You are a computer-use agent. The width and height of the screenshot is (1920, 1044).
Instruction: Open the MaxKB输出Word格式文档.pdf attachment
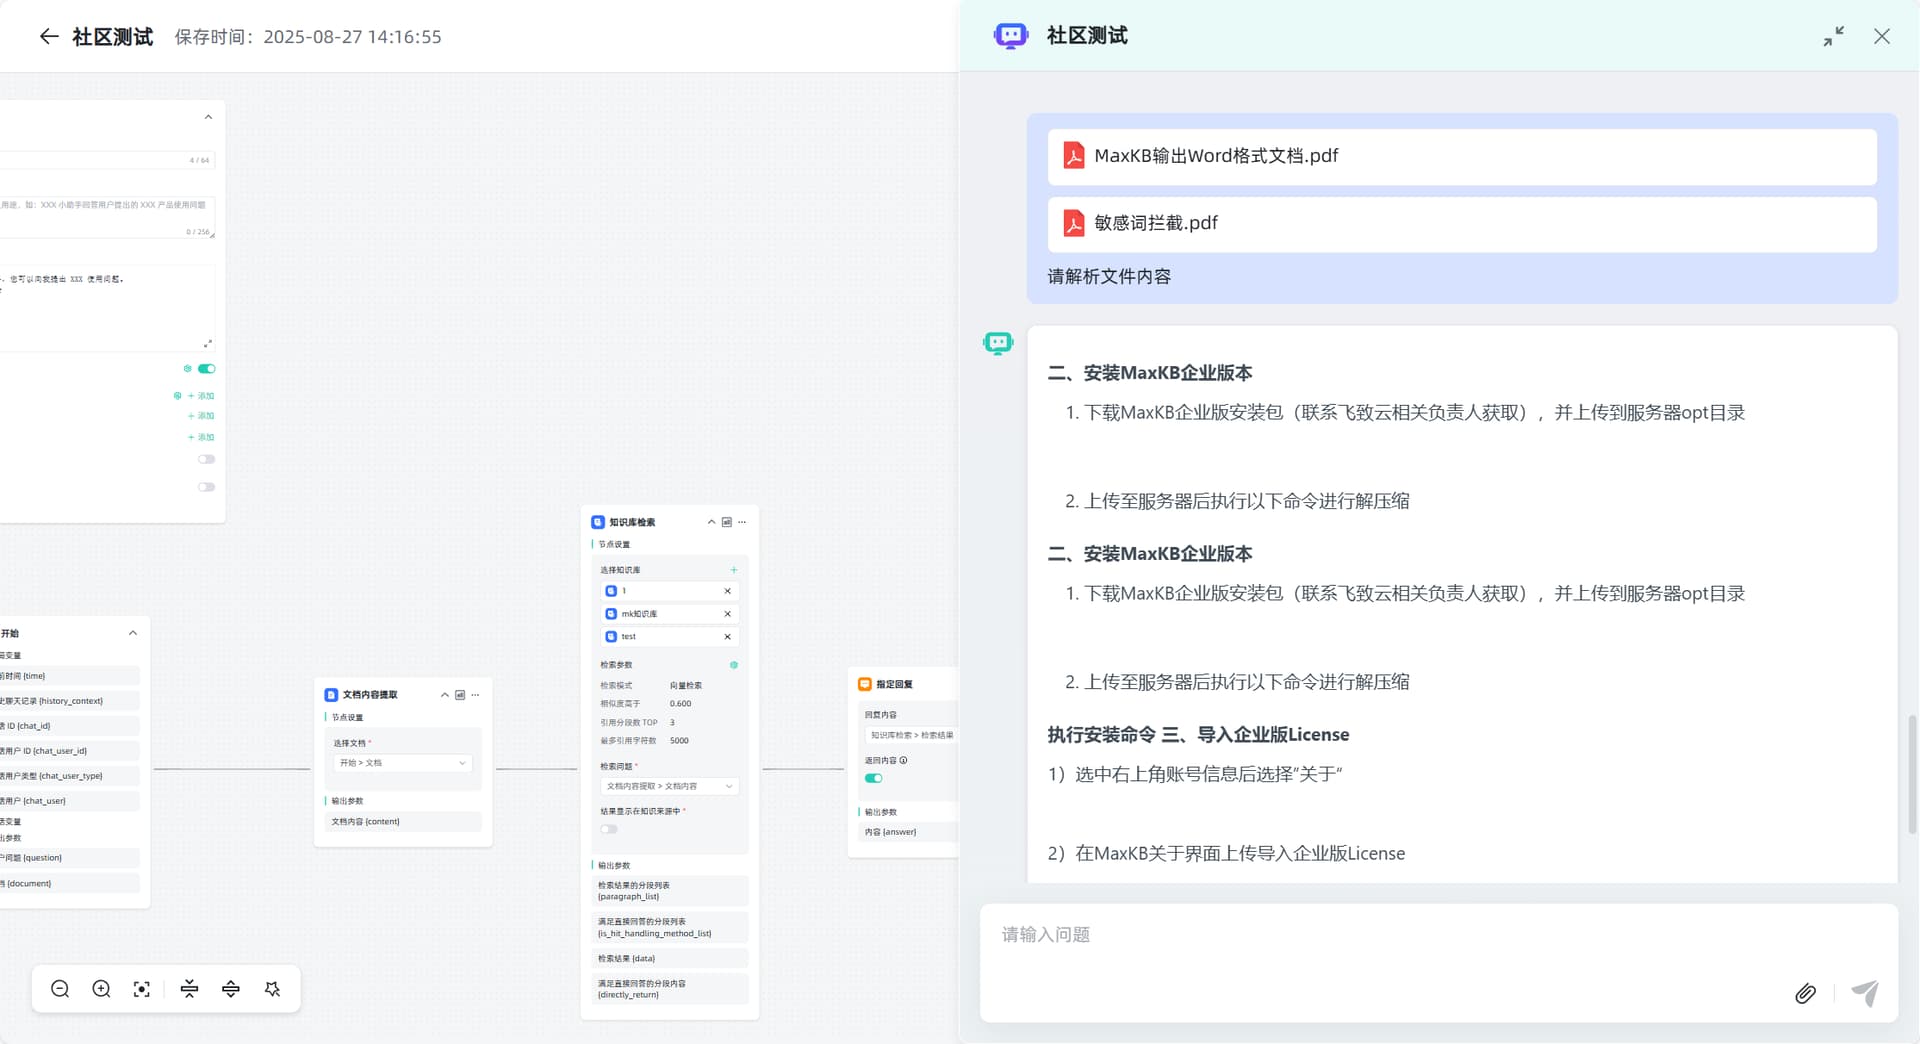1462,156
